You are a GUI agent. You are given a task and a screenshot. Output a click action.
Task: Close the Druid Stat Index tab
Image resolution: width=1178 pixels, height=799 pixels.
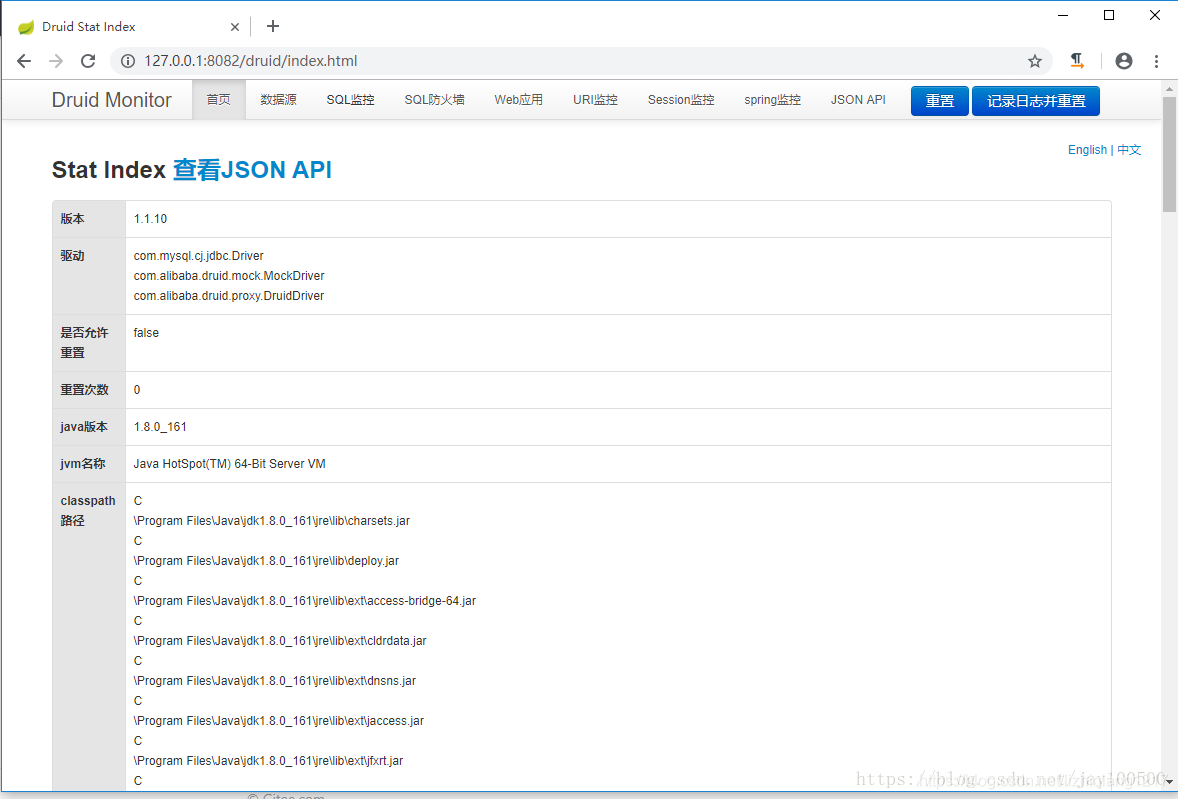tap(234, 27)
